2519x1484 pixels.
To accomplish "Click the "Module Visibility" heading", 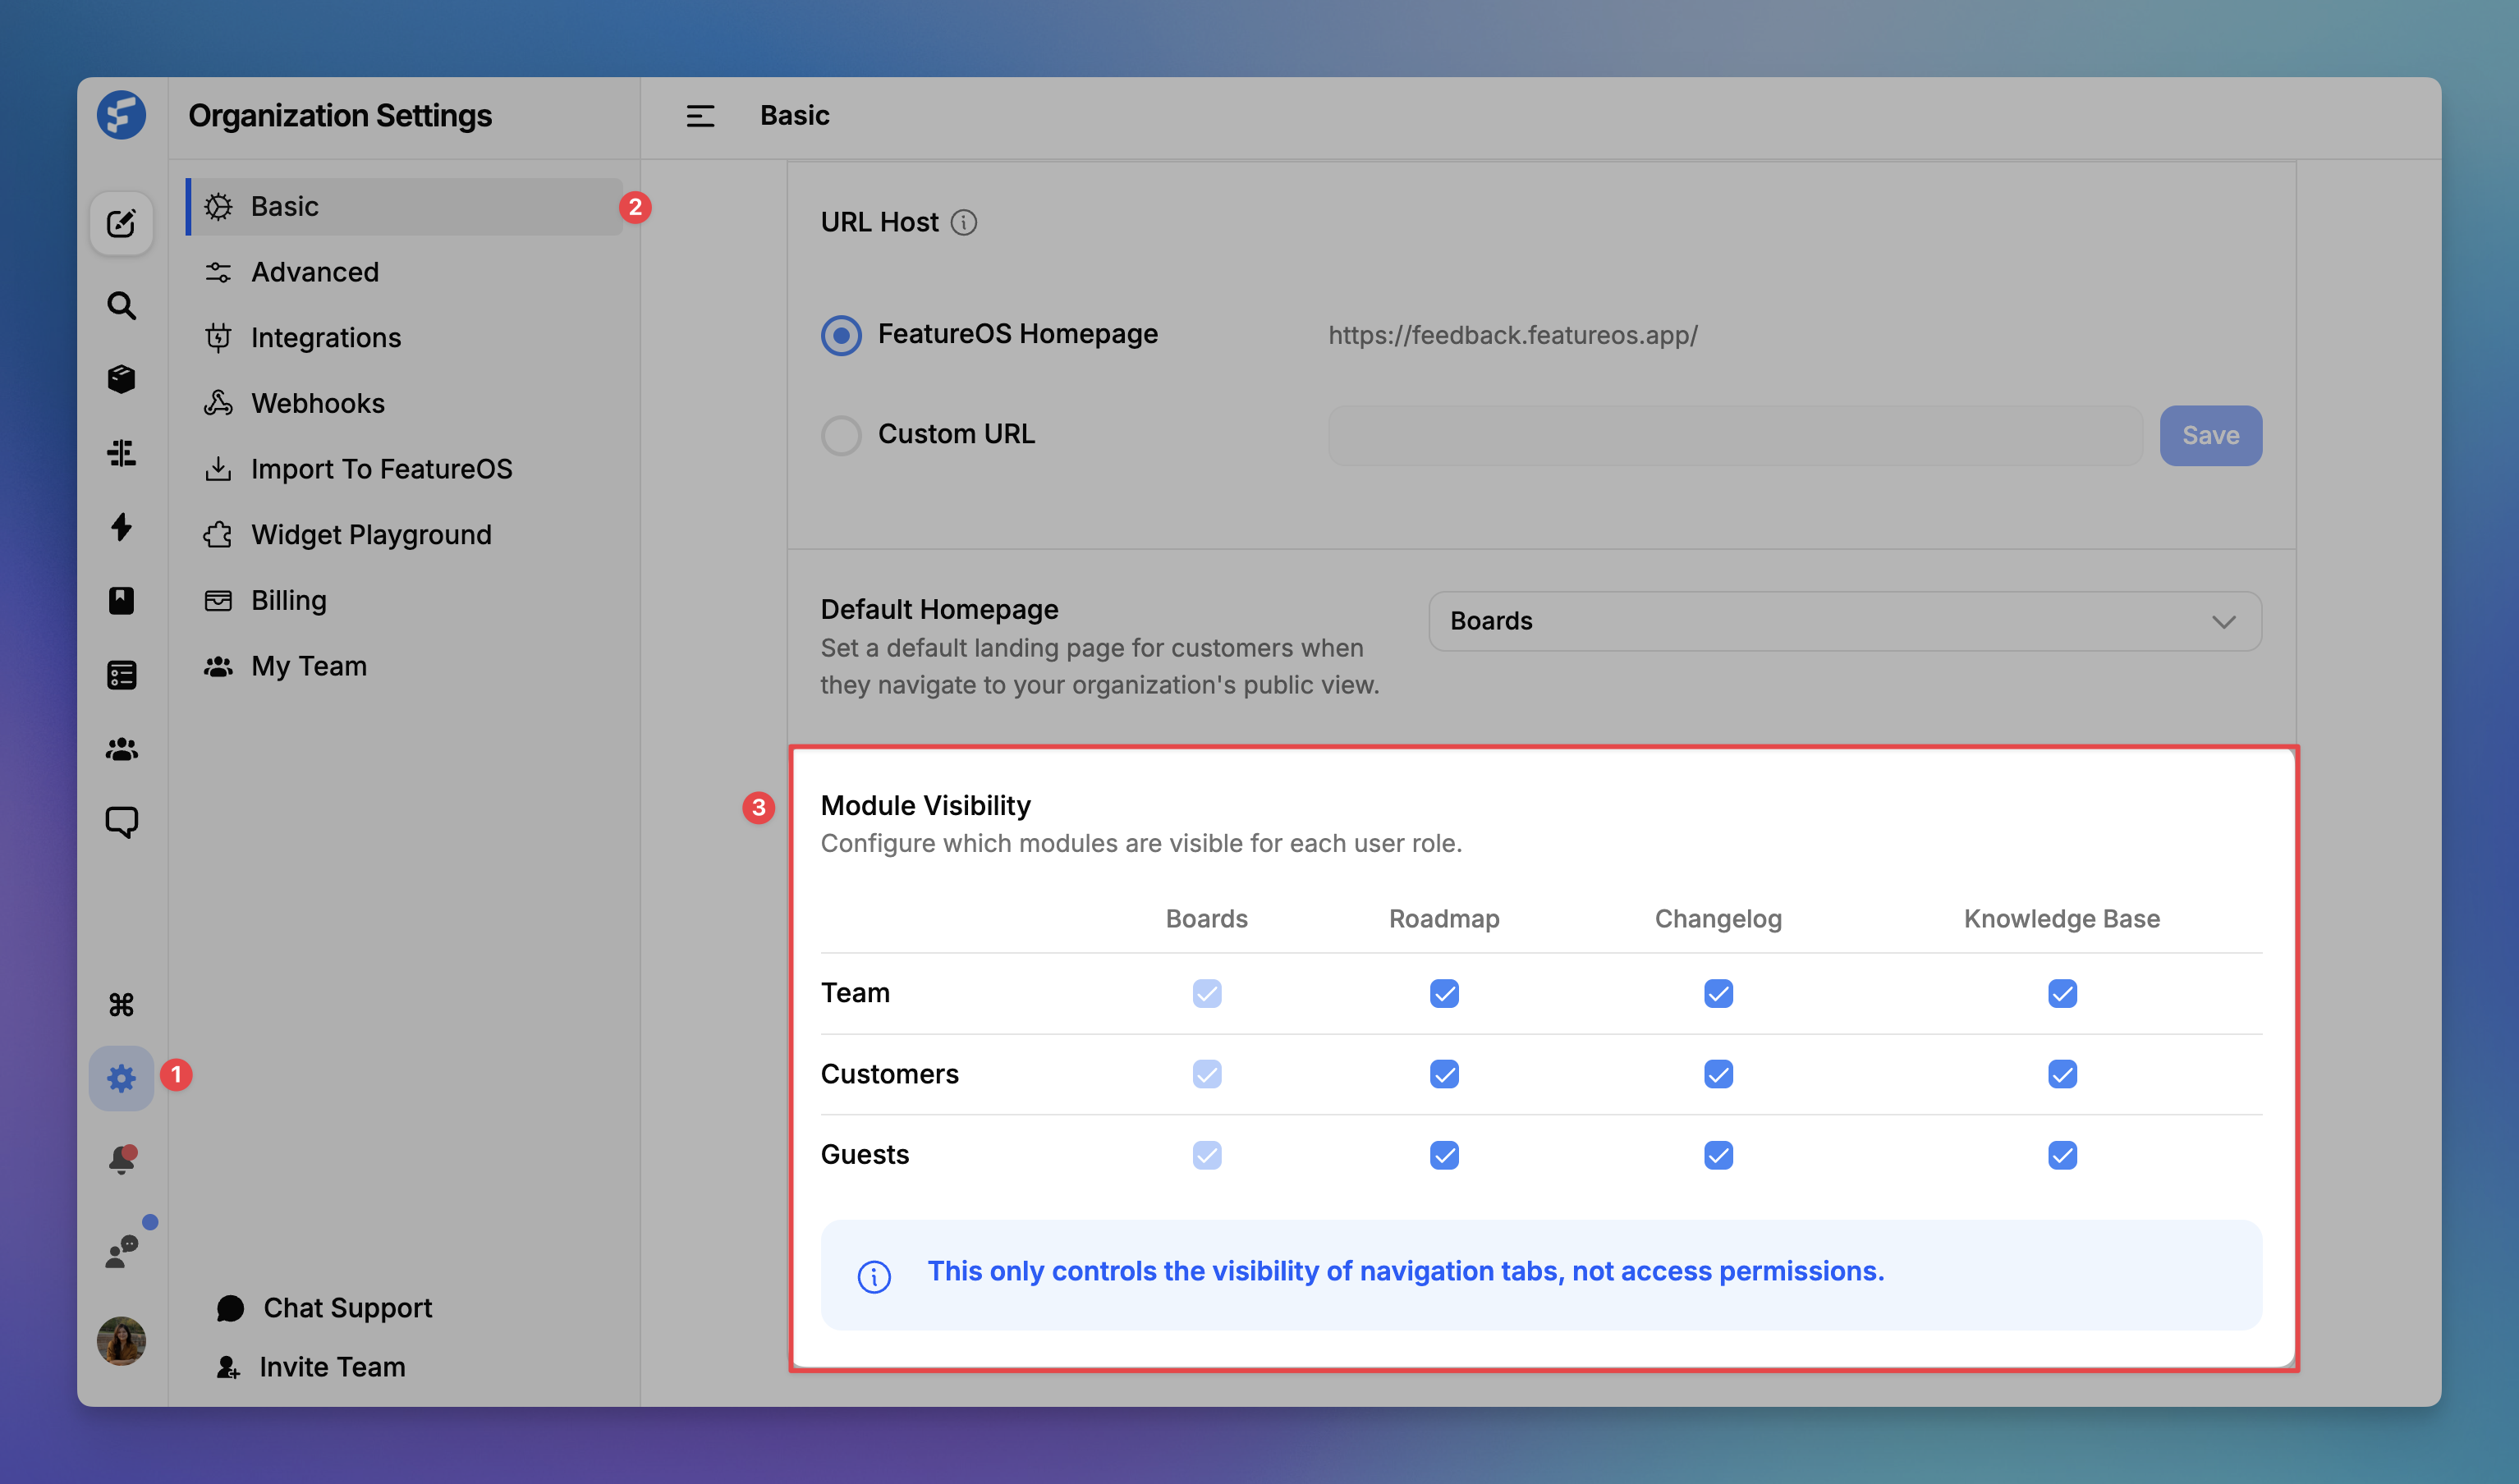I will (925, 806).
